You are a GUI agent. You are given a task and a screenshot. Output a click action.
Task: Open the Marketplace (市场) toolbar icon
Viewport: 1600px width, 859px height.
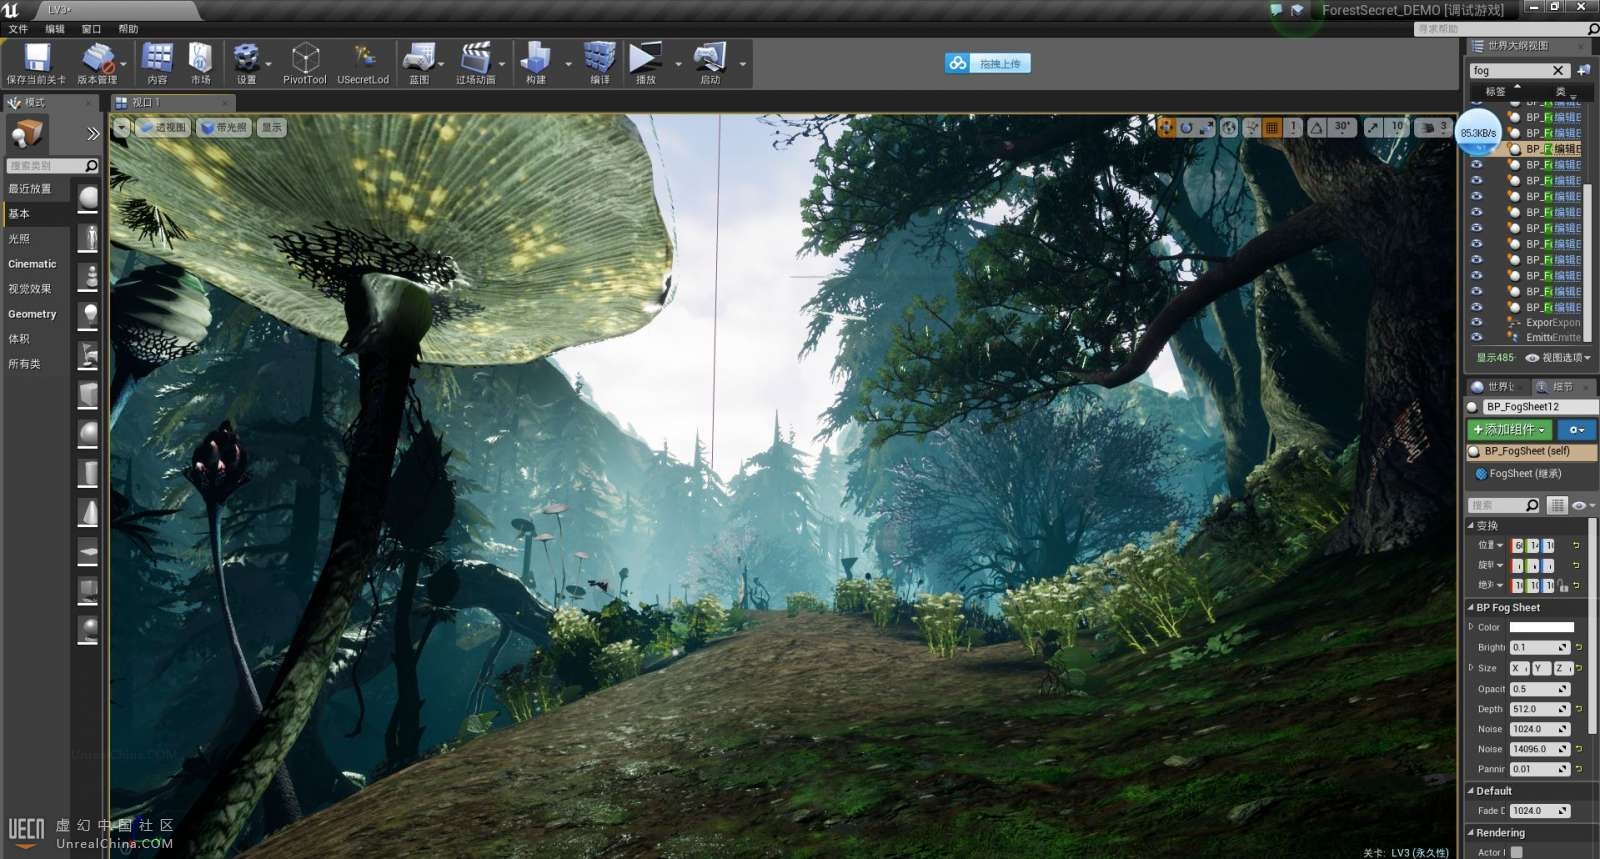(x=200, y=59)
